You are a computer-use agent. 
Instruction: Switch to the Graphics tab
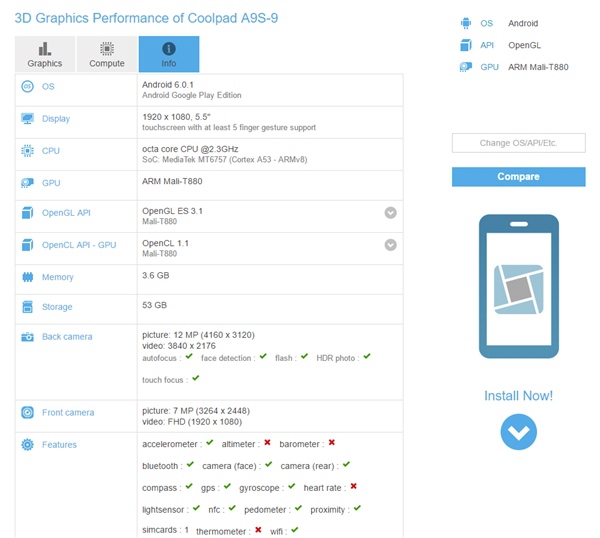pos(45,54)
